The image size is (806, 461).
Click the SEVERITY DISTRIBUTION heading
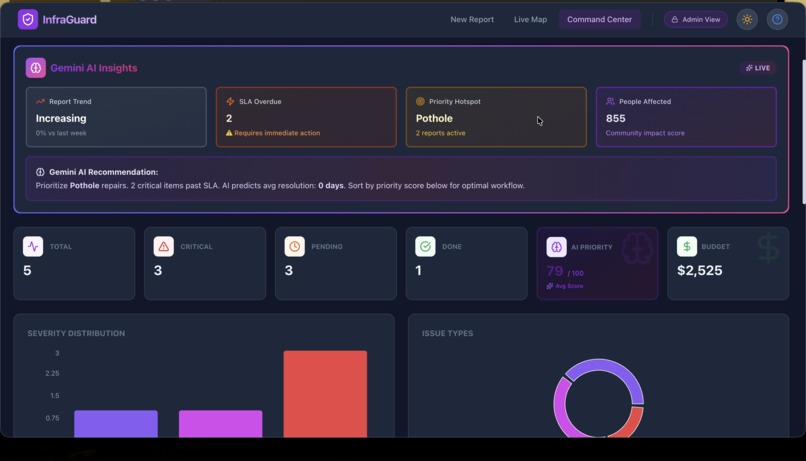coord(76,334)
